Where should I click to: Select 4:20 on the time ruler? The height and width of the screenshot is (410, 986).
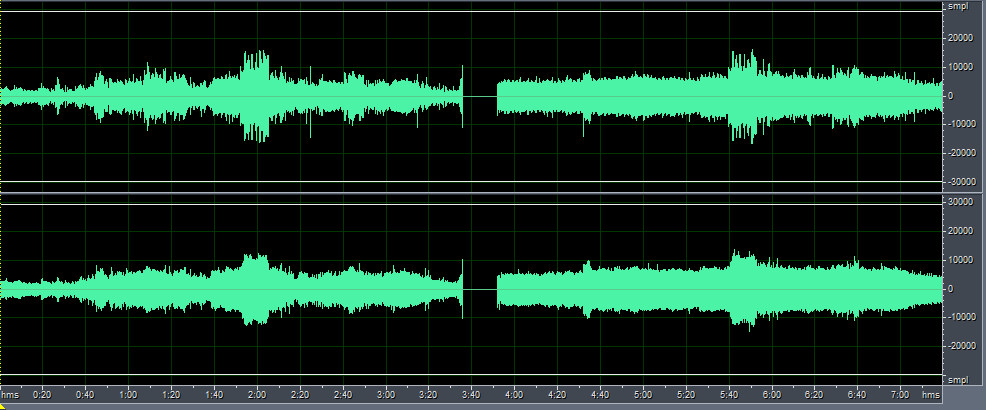[557, 395]
